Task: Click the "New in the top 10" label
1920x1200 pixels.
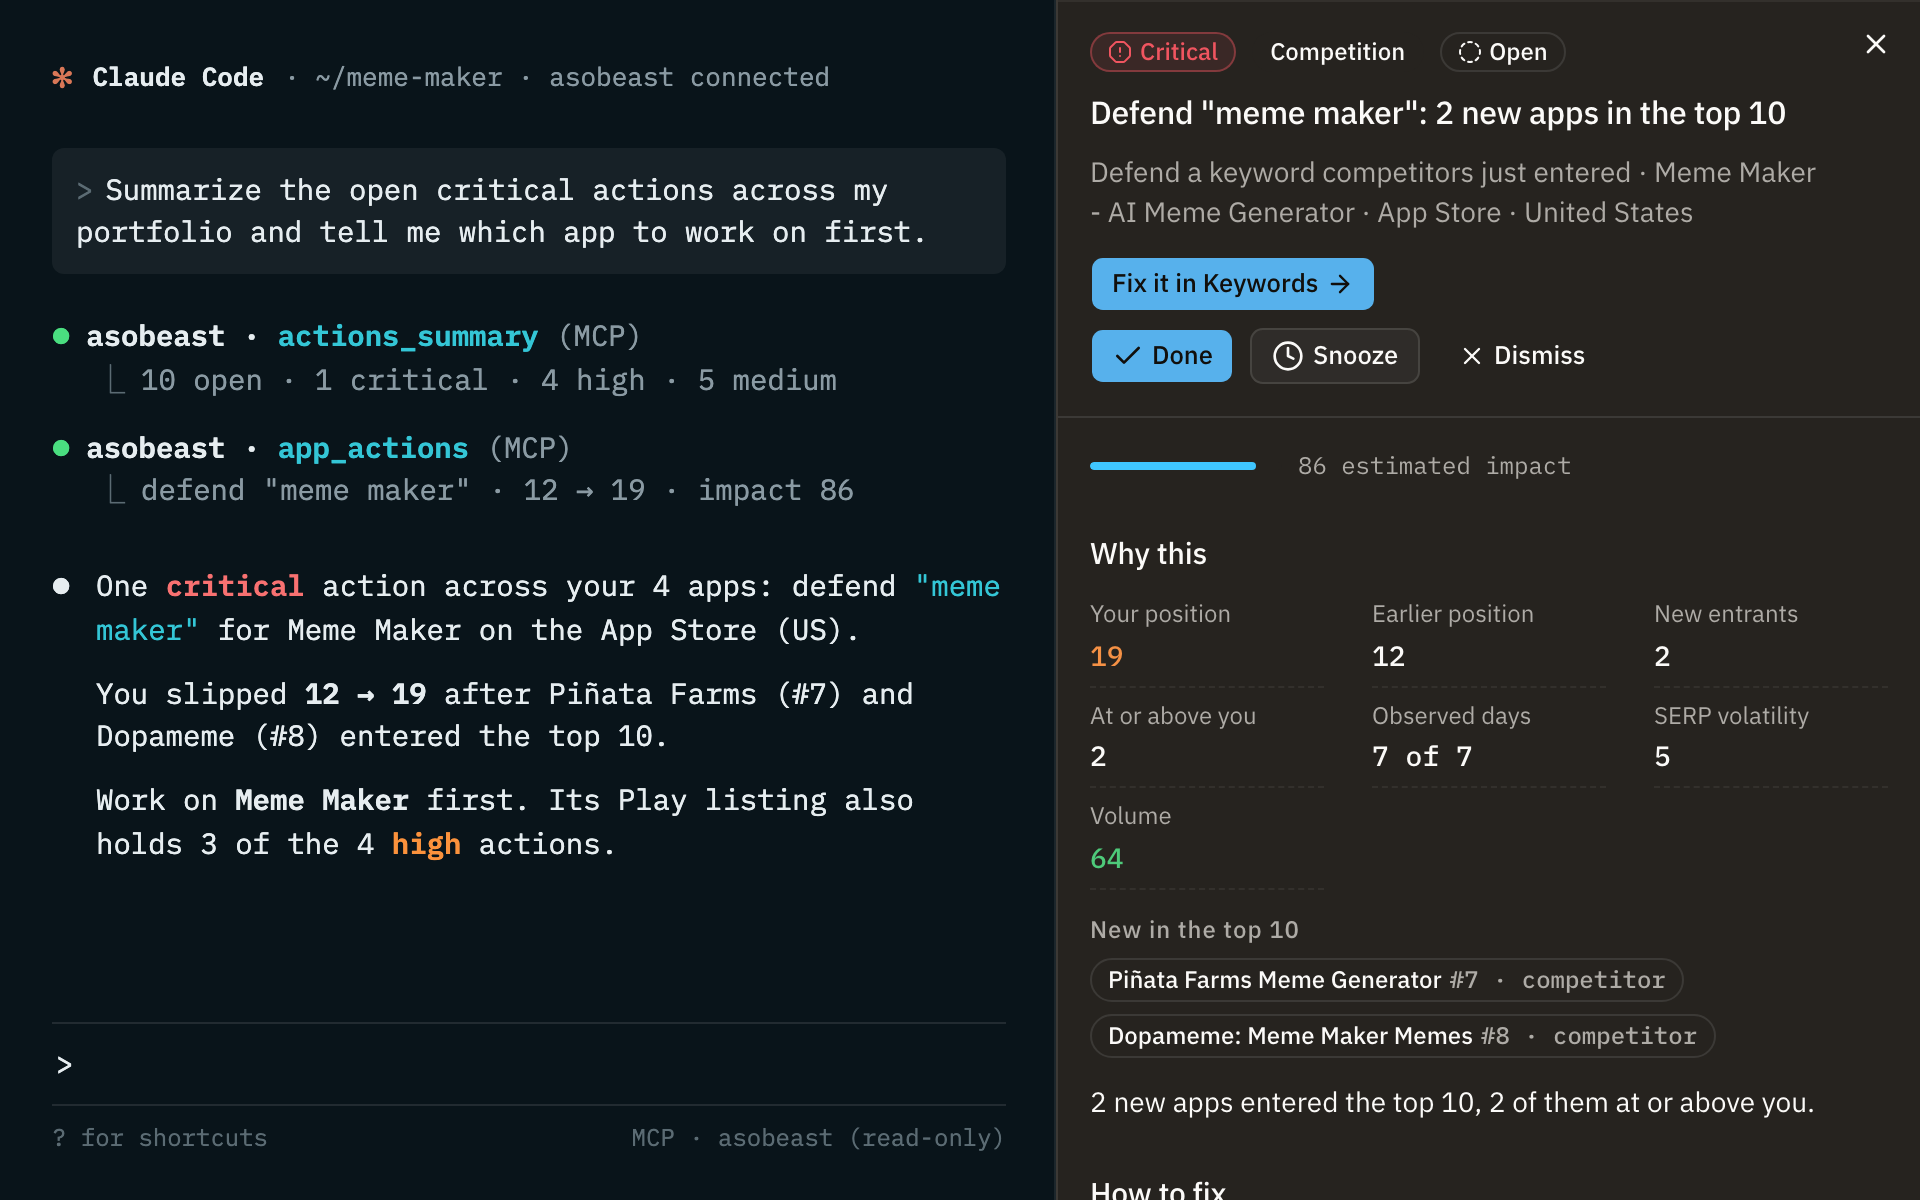Action: pos(1194,930)
